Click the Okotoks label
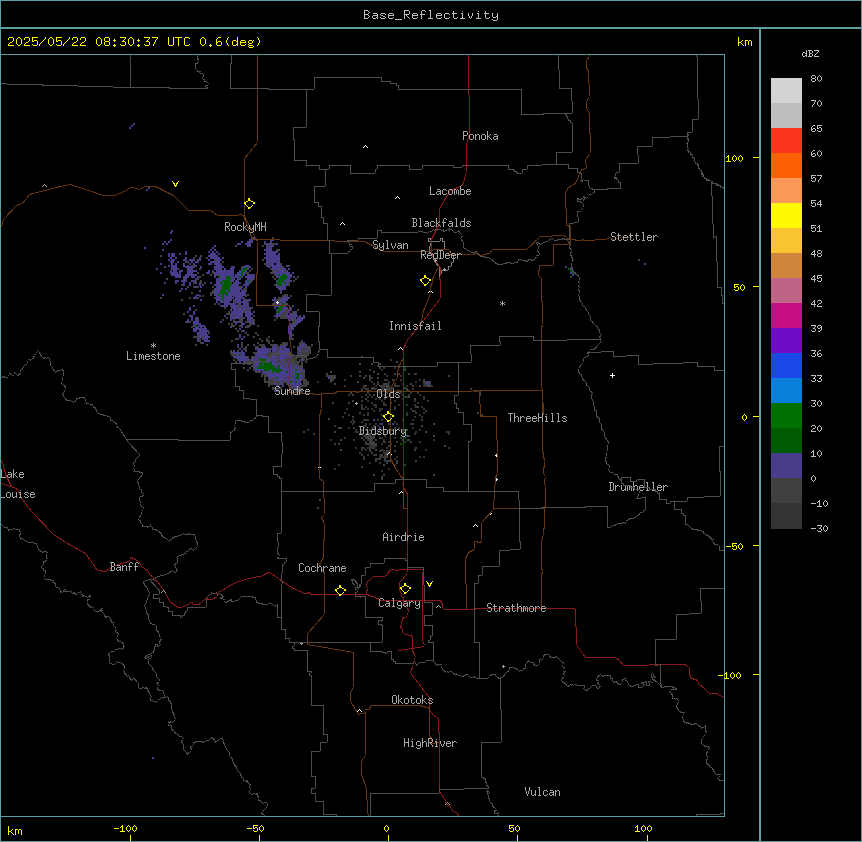This screenshot has height=842, width=862. click(412, 700)
